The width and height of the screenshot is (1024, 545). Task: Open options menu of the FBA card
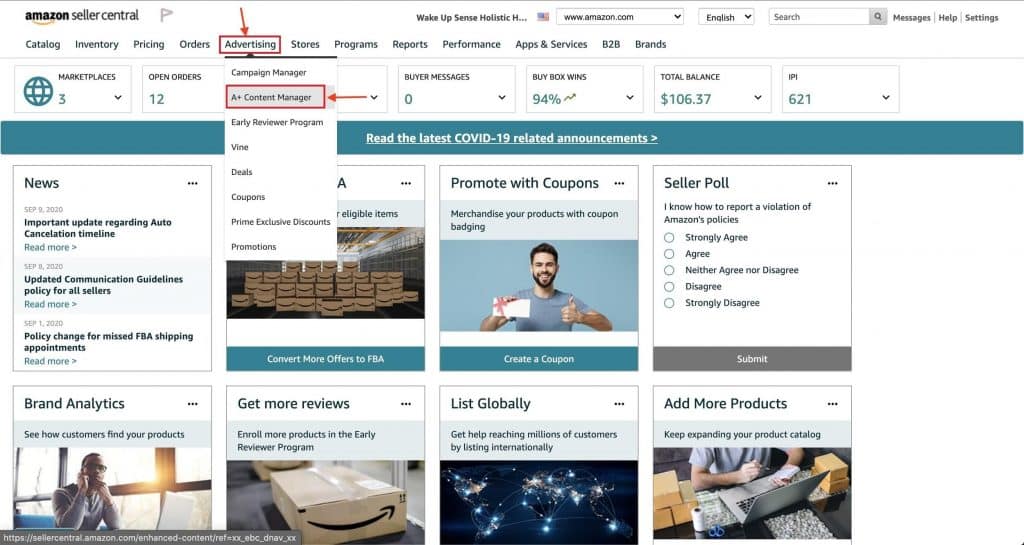coord(406,183)
